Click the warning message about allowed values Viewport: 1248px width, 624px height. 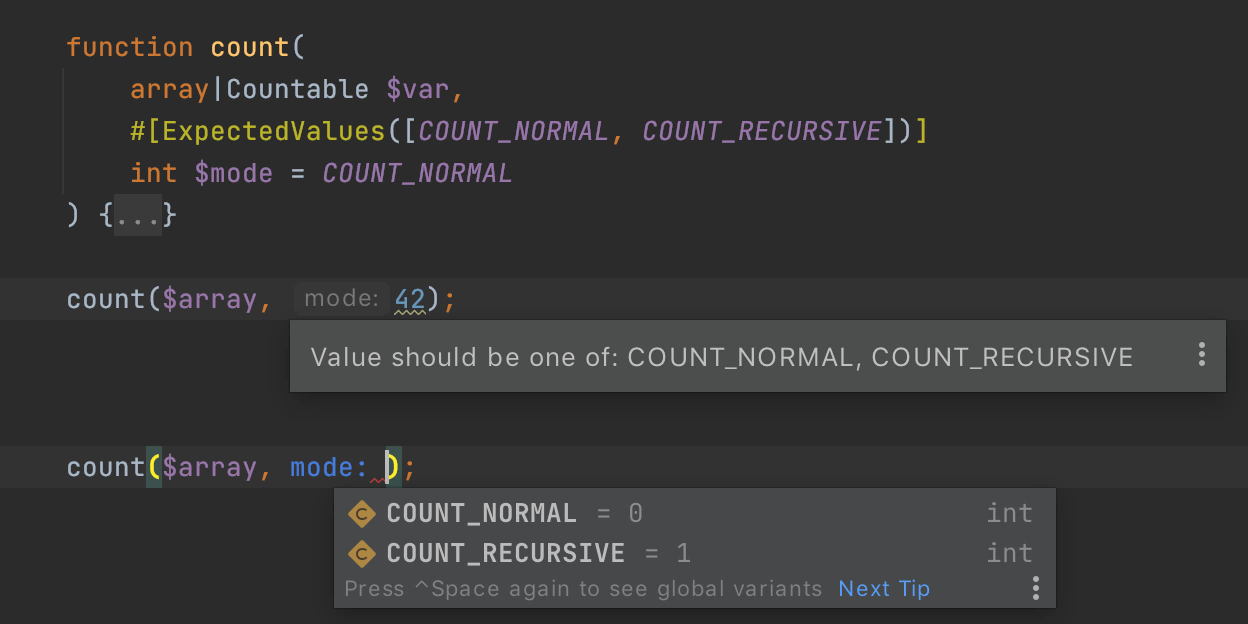(x=722, y=356)
